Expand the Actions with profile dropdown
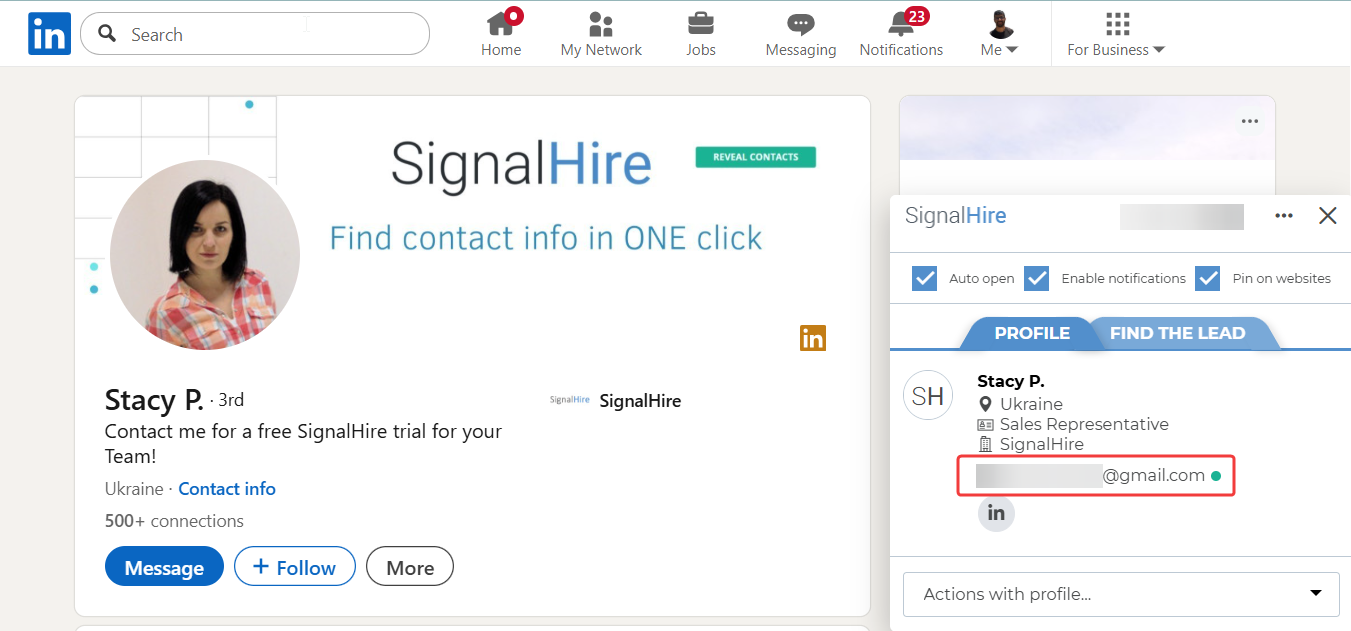This screenshot has width=1351, height=631. [x=1121, y=594]
